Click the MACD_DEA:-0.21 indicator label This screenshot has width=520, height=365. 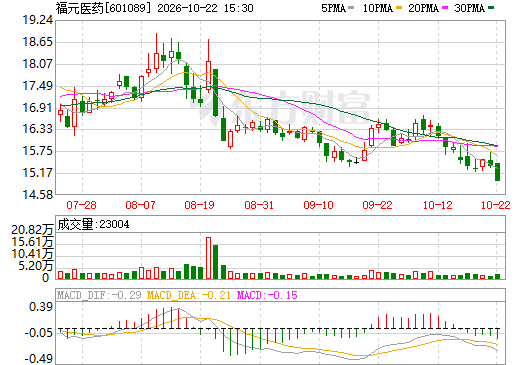point(189,295)
